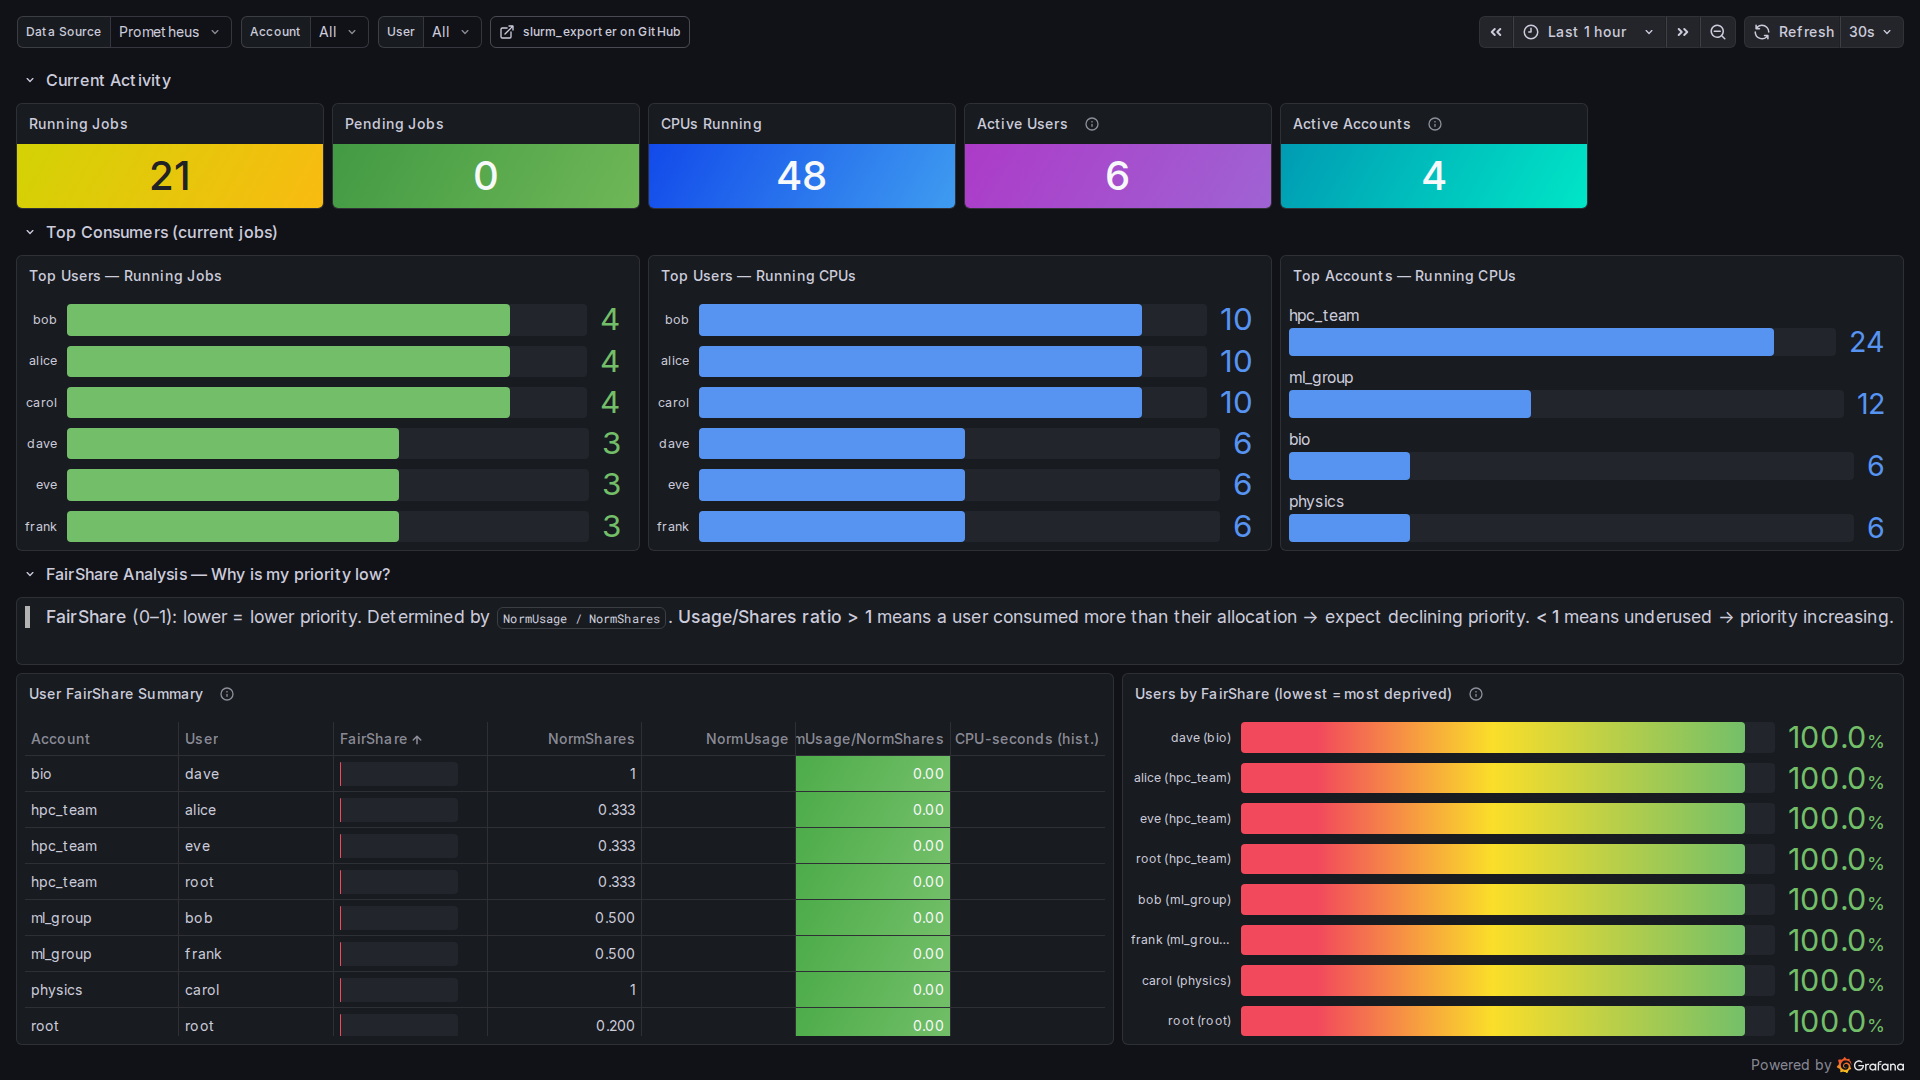Click the physics account label
This screenshot has width=1920, height=1080.
tap(1316, 502)
